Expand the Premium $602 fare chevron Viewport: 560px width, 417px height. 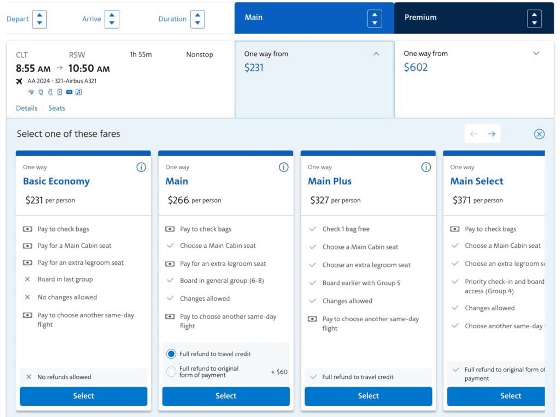(536, 54)
